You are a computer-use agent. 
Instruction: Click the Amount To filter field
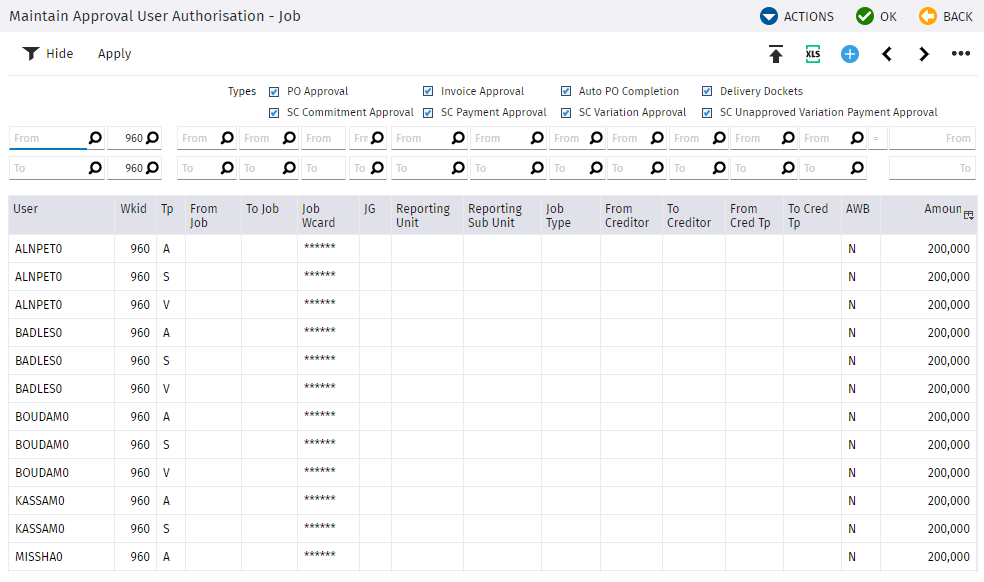933,168
